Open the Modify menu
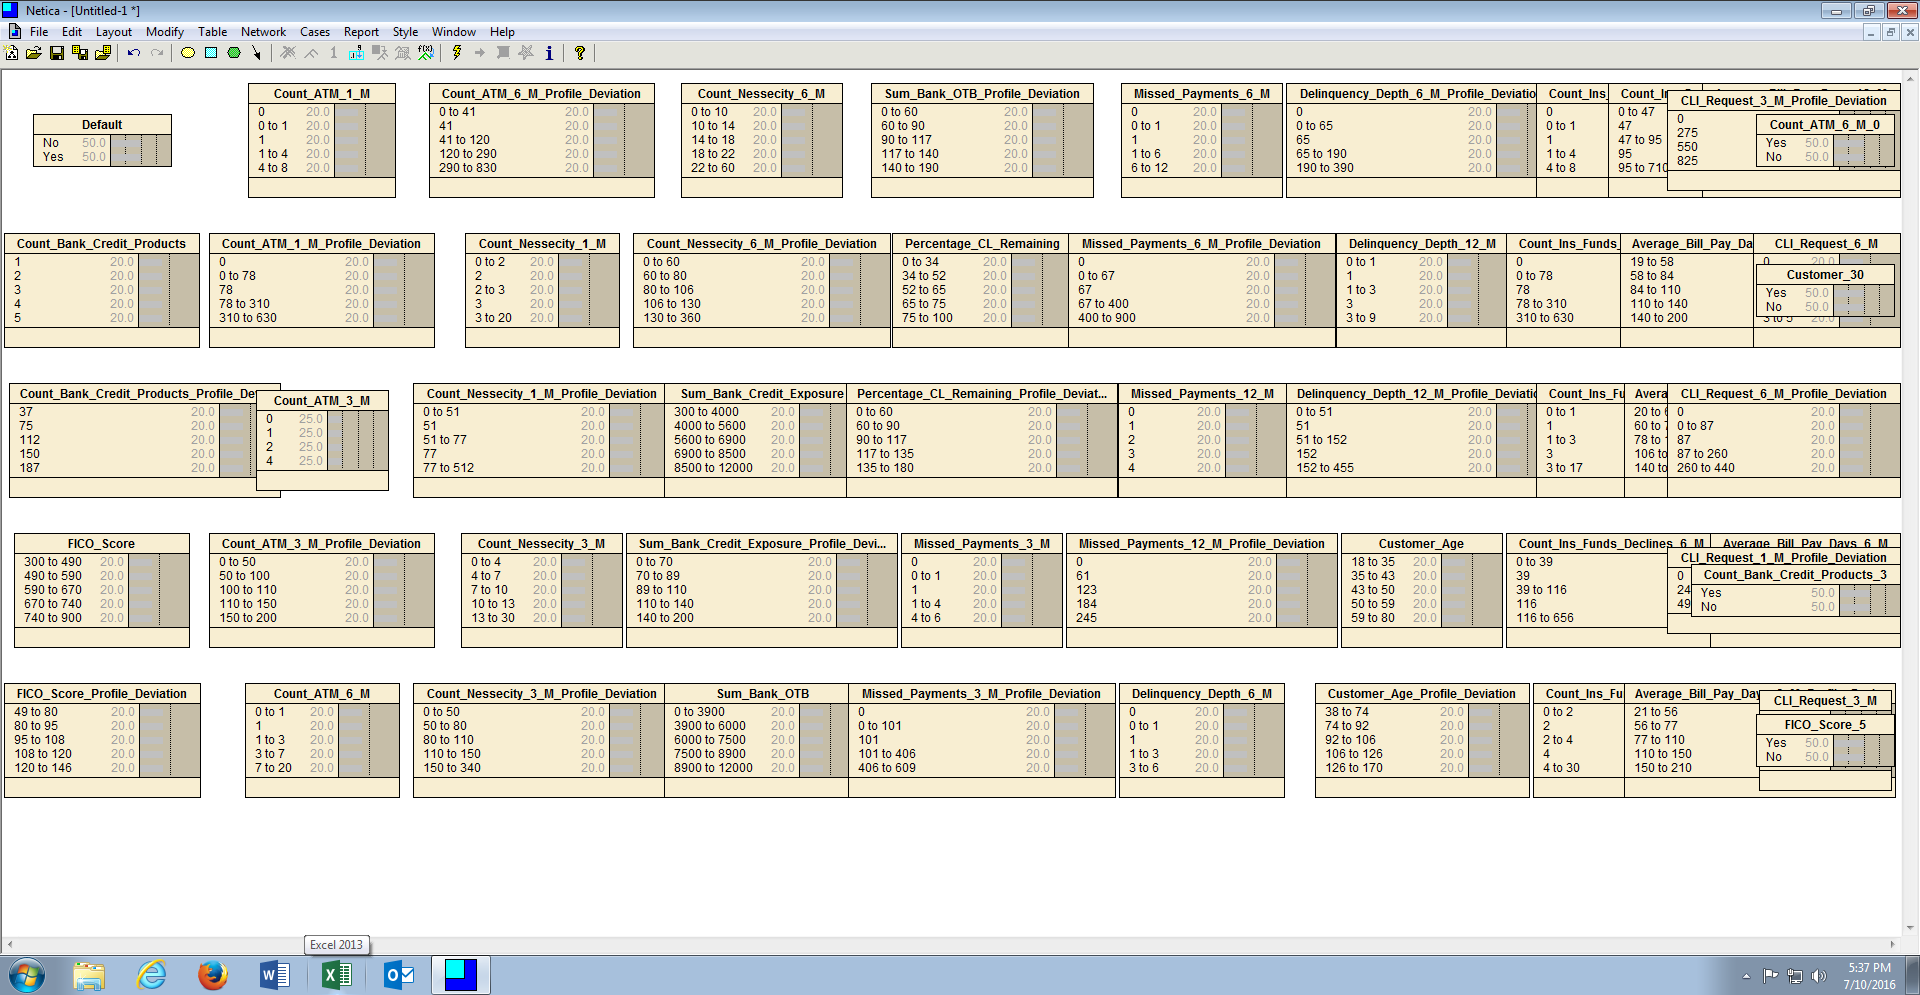Screen dimensions: 1920x995 click(165, 32)
